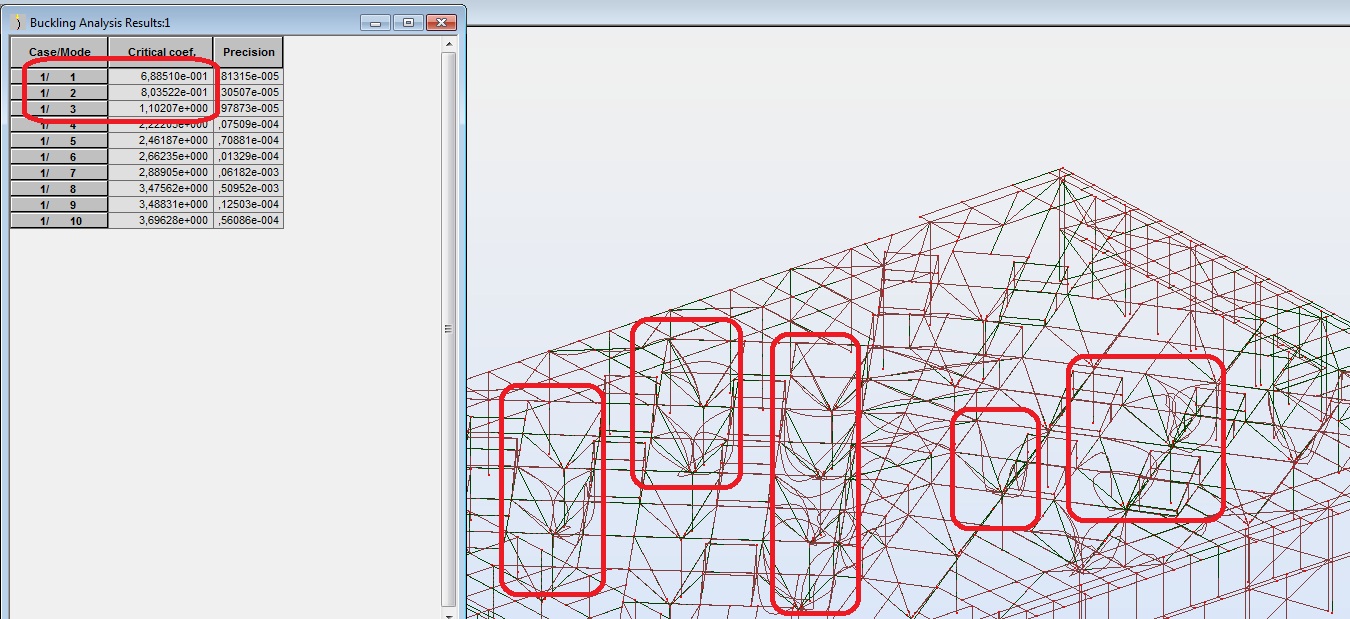Select row header for mode 1/ 5
1350x619 pixels.
click(x=59, y=140)
